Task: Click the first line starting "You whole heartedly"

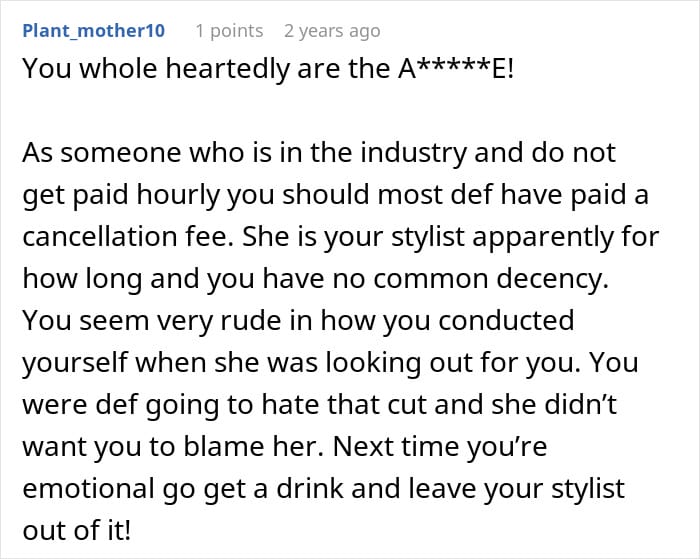Action: pos(268,69)
